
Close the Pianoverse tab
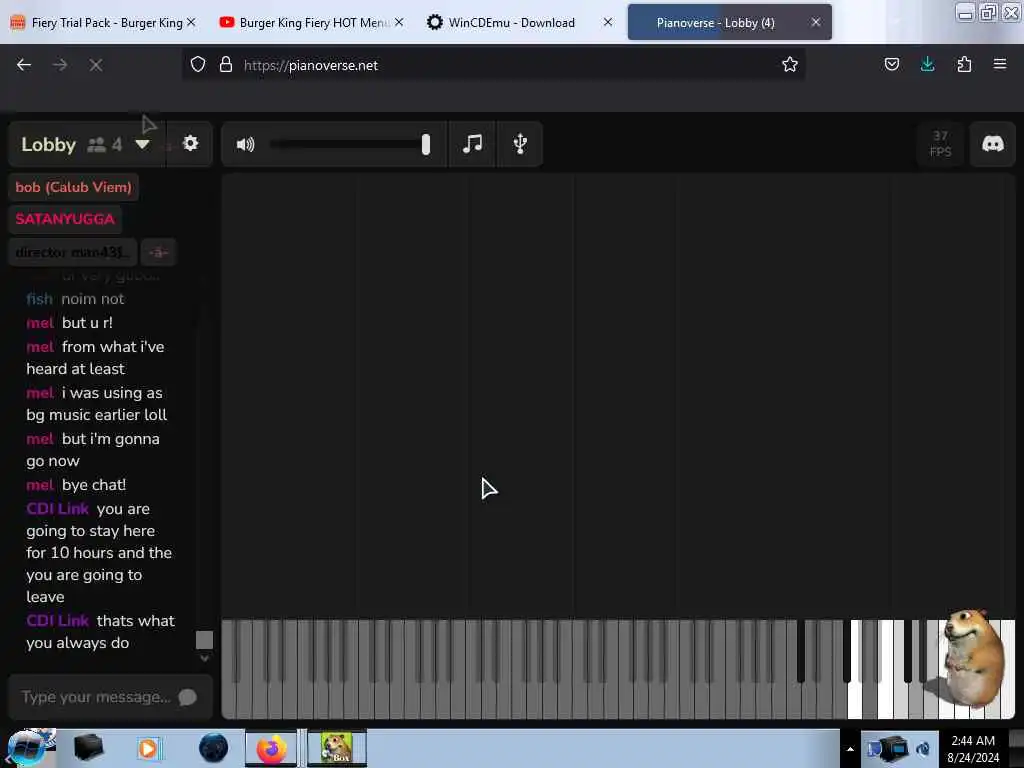tap(816, 22)
